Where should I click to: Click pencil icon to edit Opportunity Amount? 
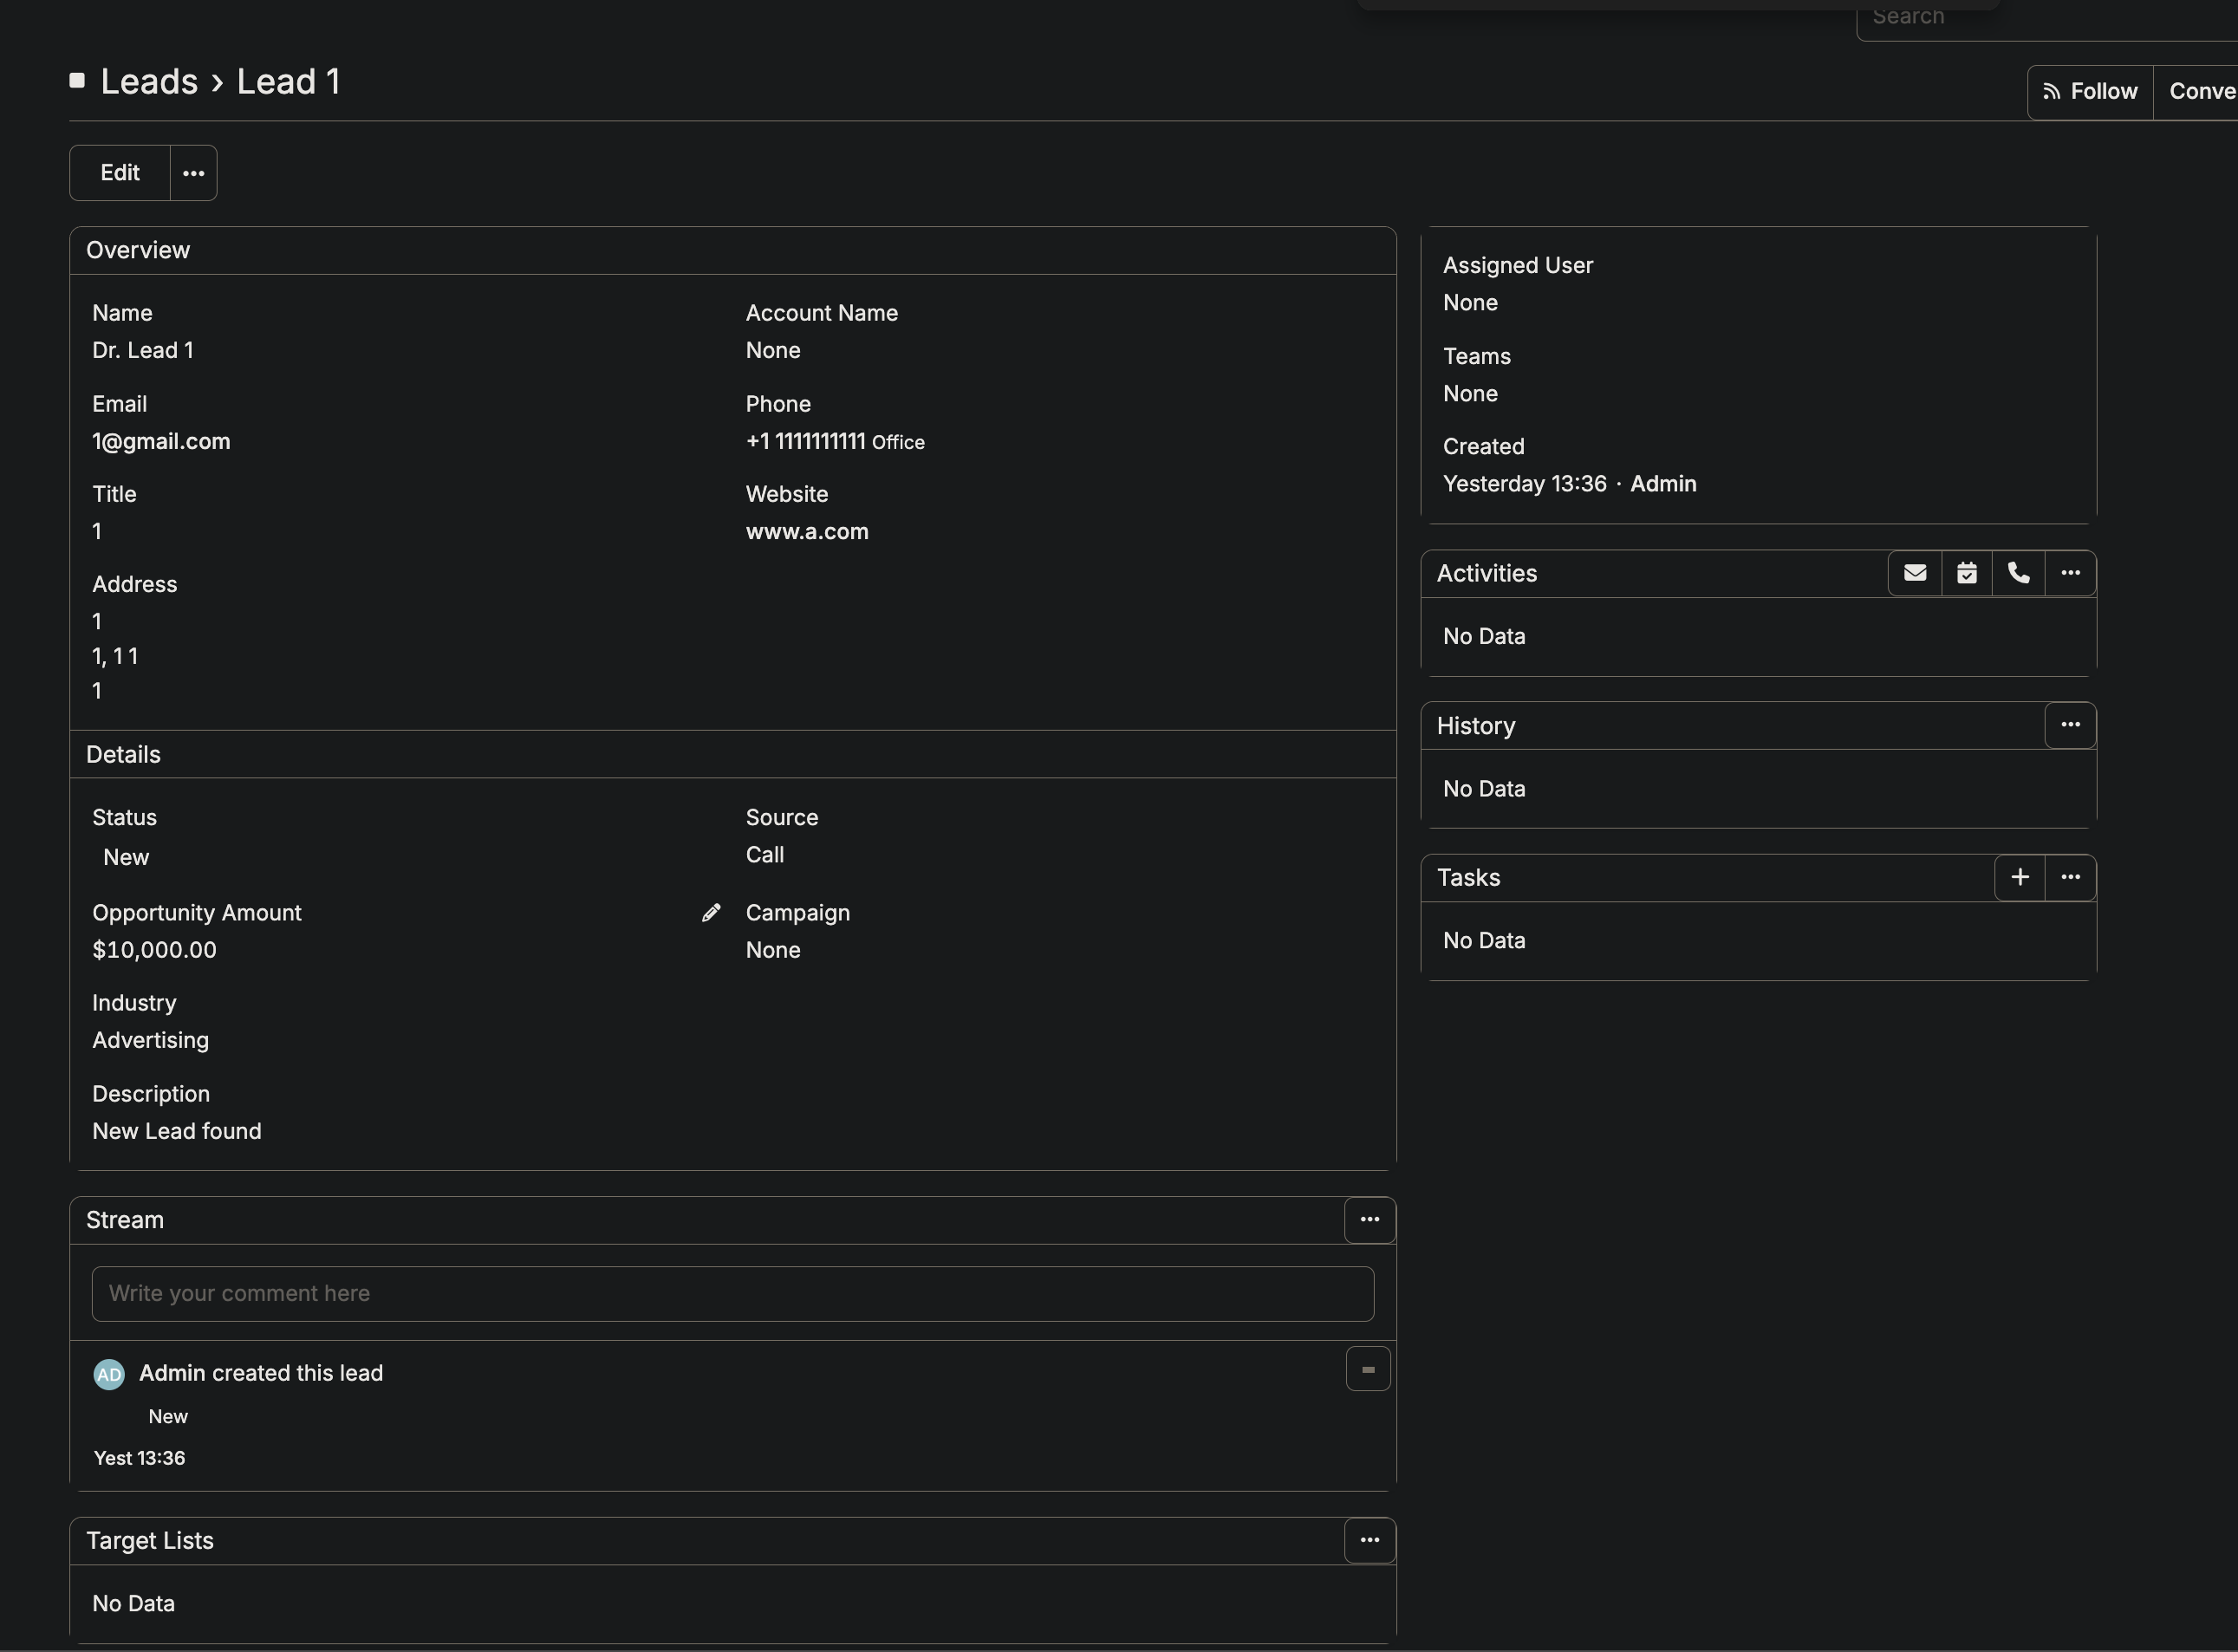[711, 912]
